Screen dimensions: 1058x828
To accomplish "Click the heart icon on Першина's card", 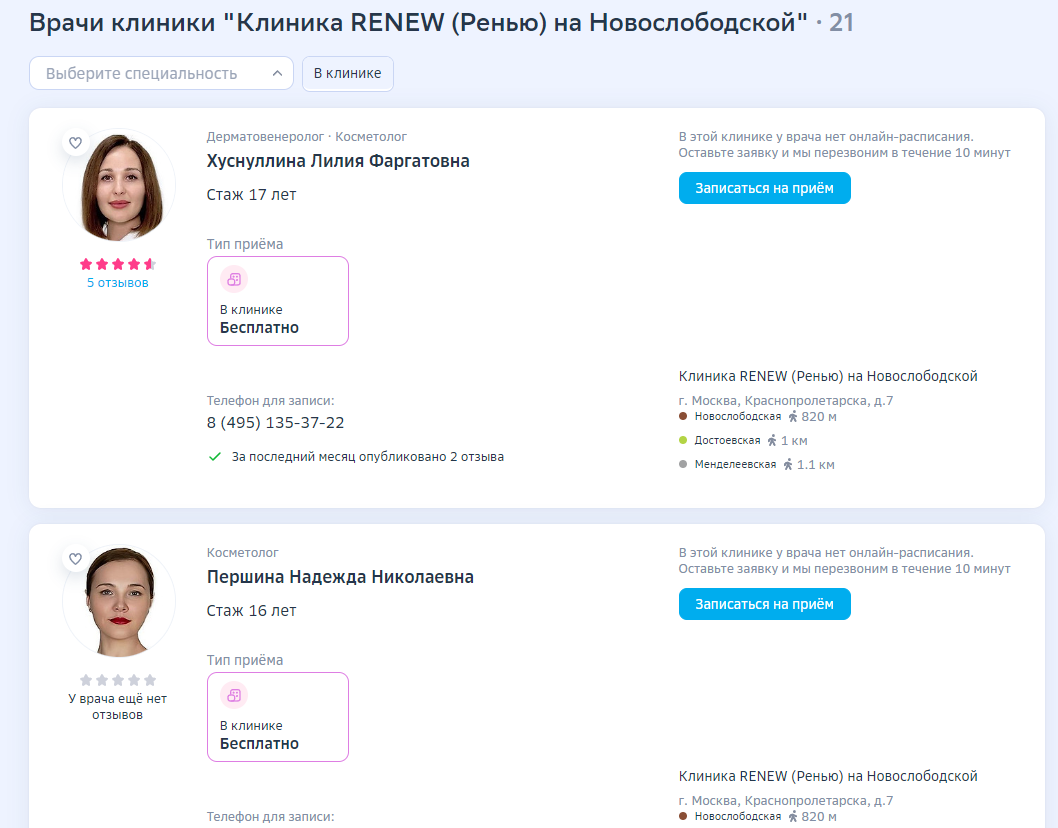I will 76,559.
